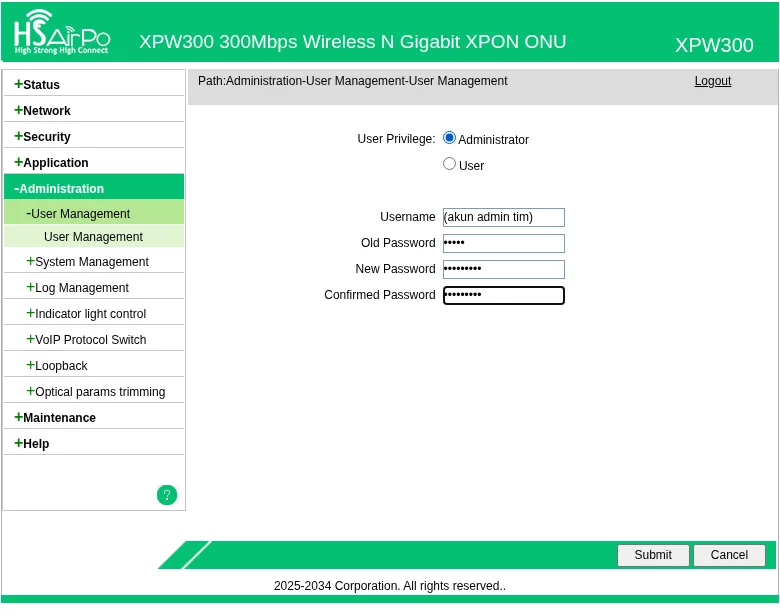
Task: Click the Cancel button
Action: click(729, 555)
